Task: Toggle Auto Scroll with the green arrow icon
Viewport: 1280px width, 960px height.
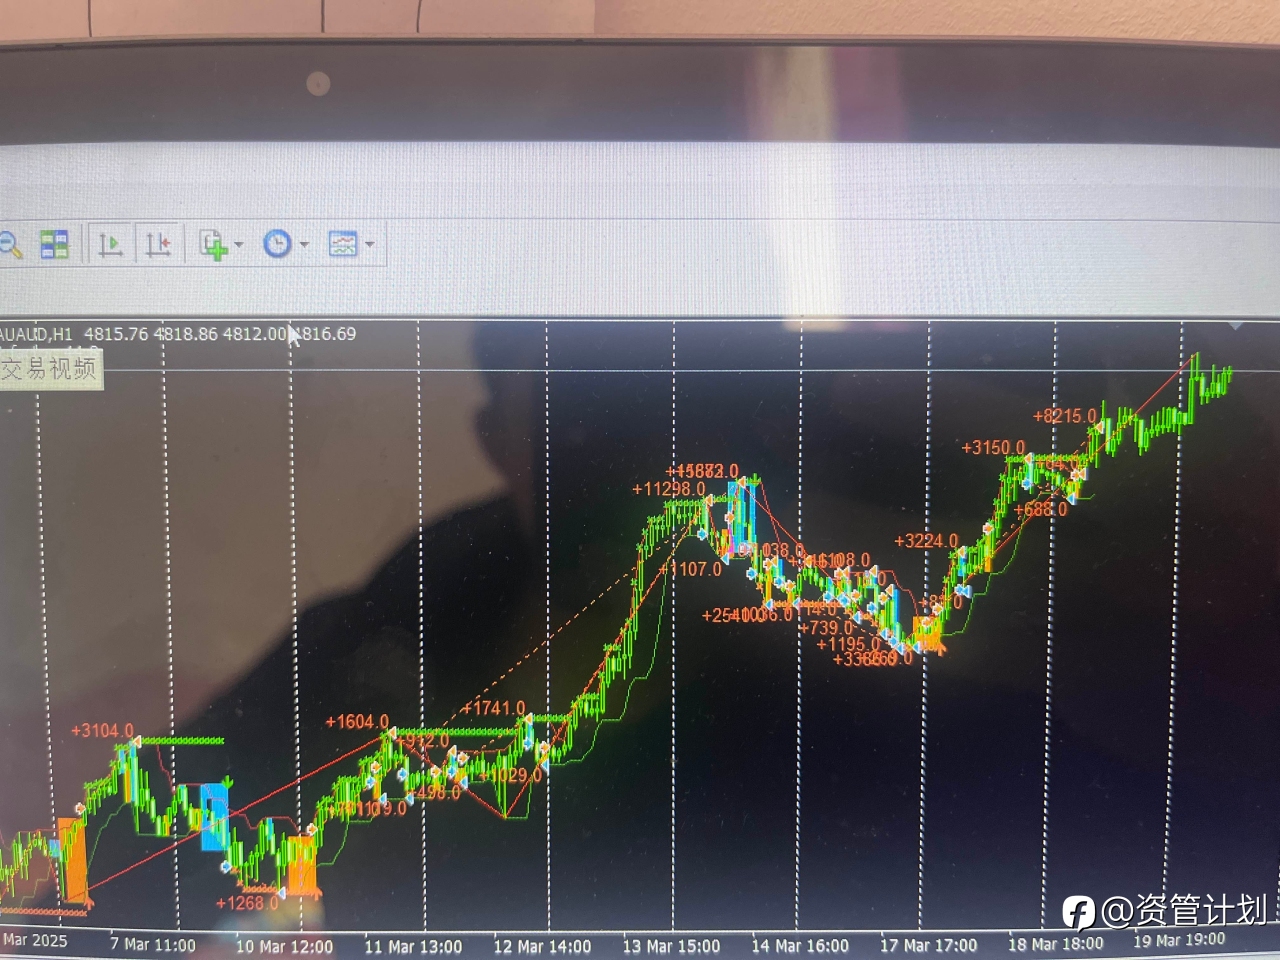Action: pyautogui.click(x=110, y=244)
